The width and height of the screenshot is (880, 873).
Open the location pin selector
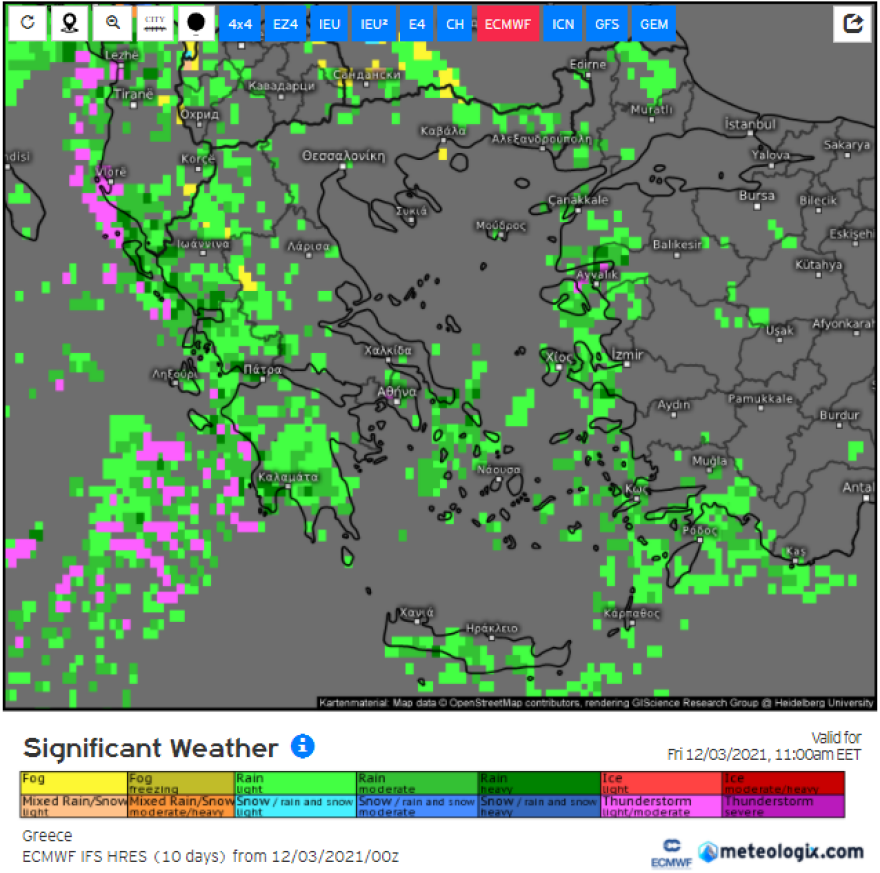(69, 23)
